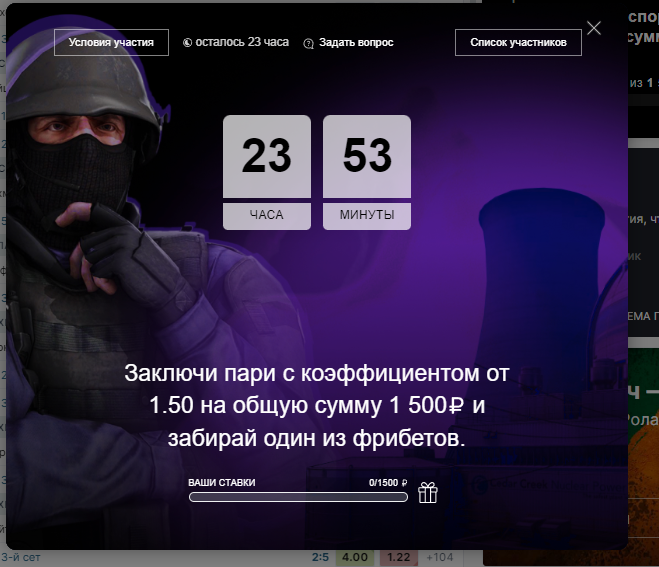The width and height of the screenshot is (659, 567).
Task: Click the question bubble icon
Action: (x=308, y=43)
